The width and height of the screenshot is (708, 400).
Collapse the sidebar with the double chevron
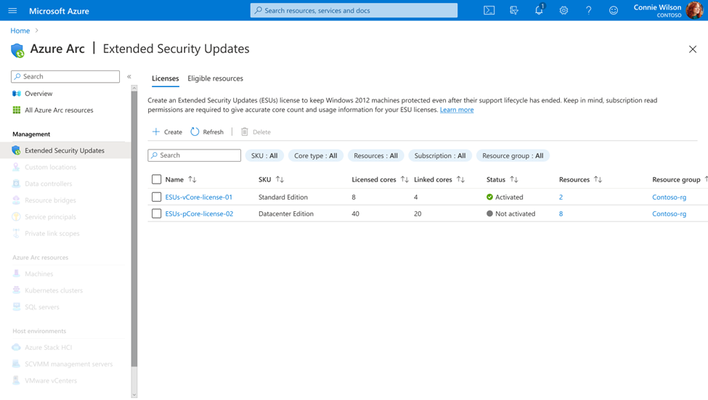129,77
